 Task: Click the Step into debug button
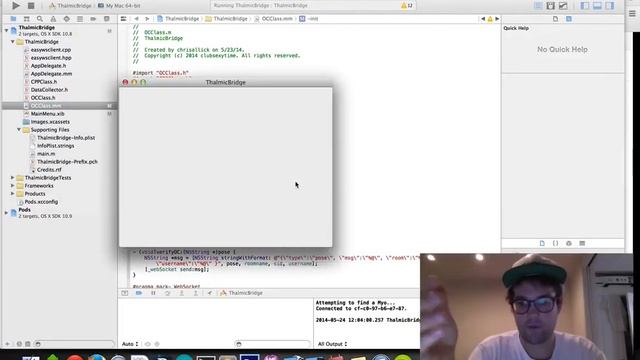182,293
